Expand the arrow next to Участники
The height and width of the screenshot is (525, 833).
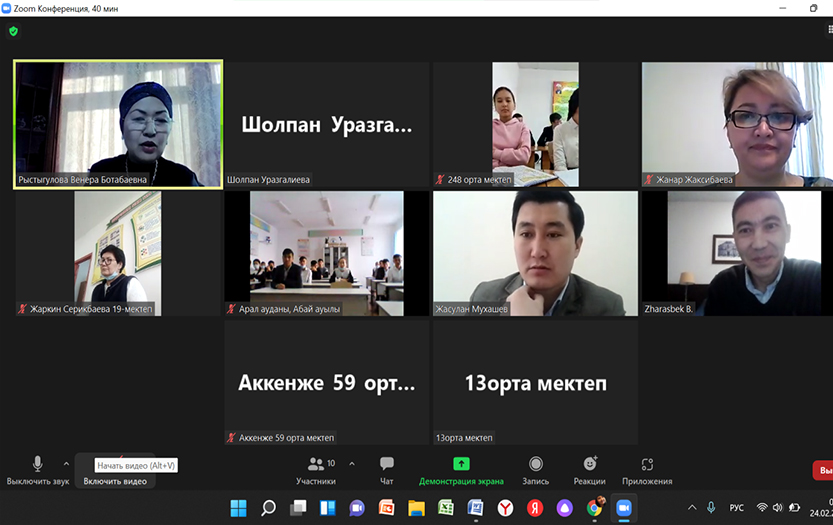click(x=351, y=464)
